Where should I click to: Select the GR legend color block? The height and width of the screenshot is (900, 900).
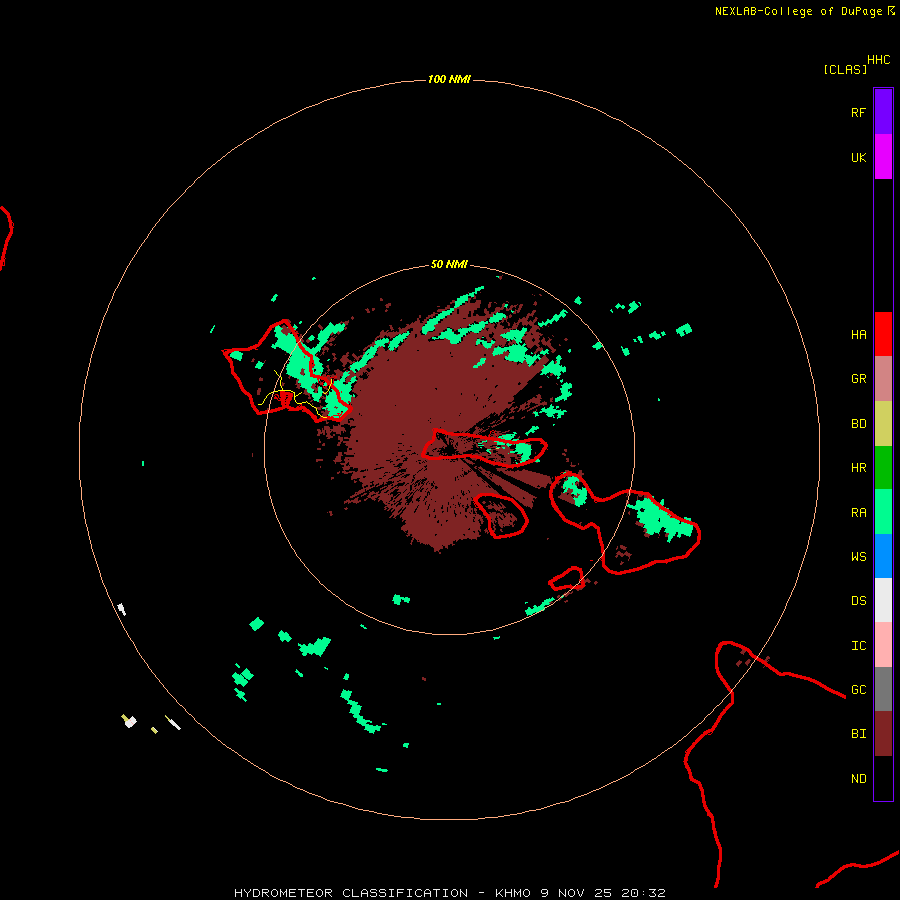tap(883, 378)
